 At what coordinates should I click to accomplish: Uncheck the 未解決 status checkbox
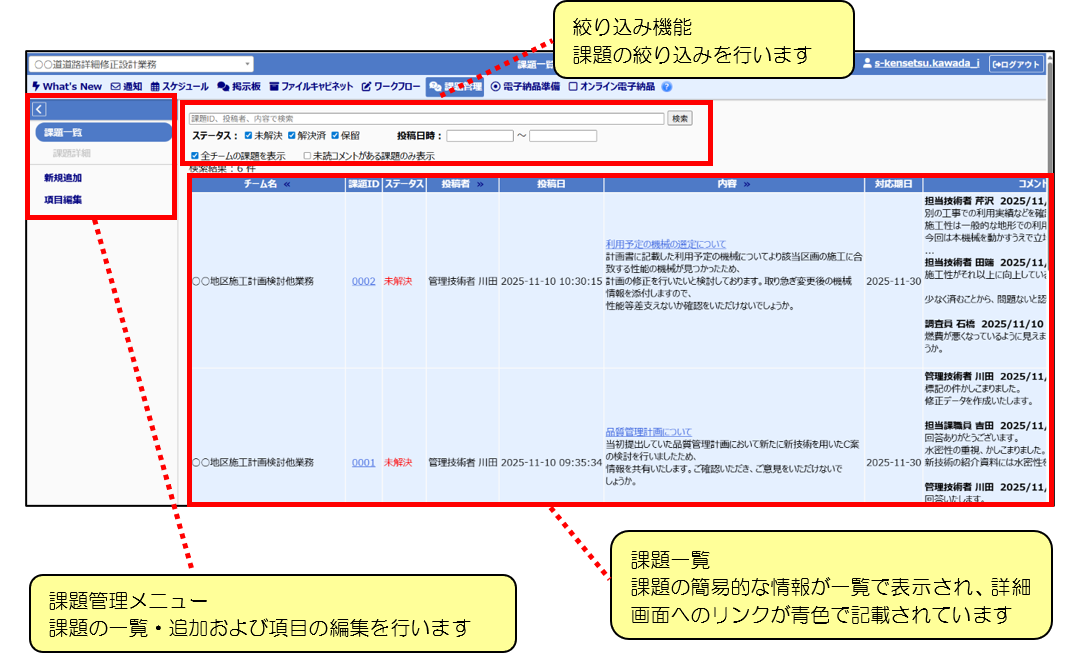249,136
